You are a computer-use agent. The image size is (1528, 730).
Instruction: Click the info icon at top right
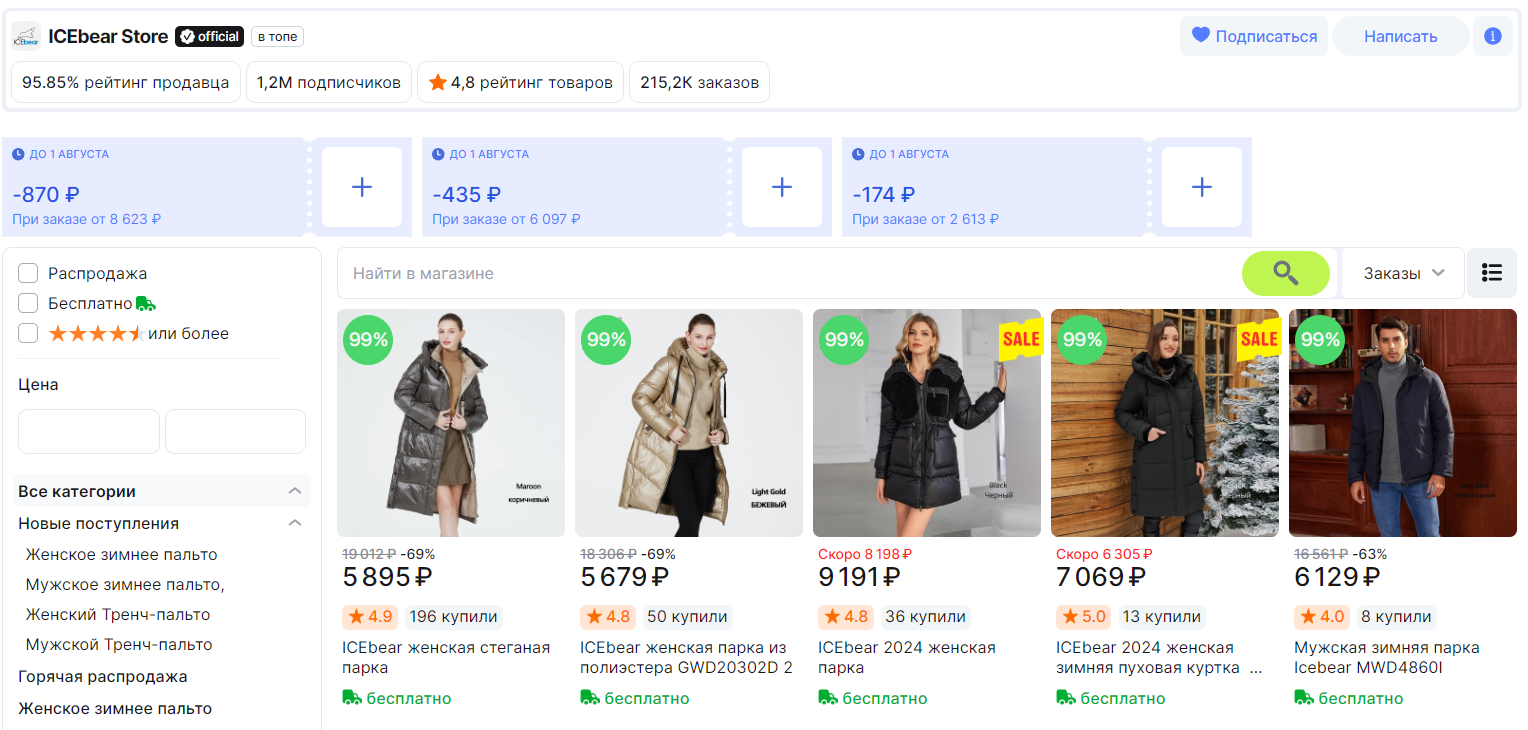(x=1493, y=36)
